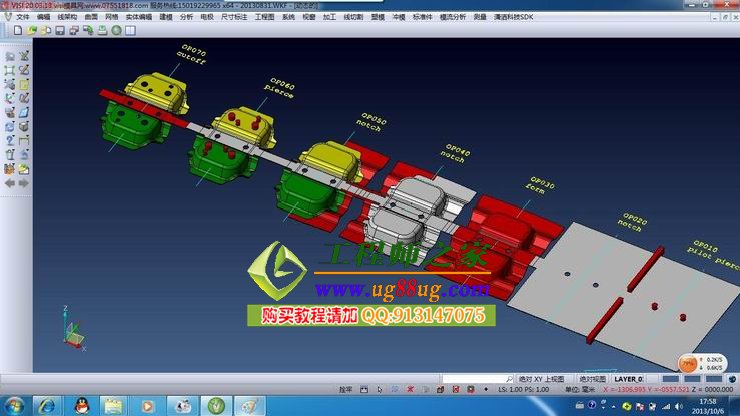Click the Windows Start button

[x=14, y=406]
